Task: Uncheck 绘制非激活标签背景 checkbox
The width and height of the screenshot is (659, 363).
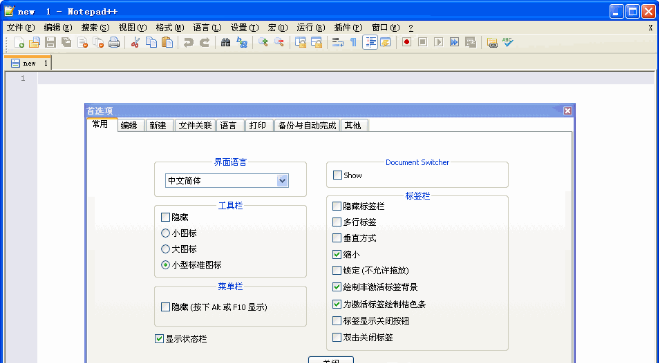Action: pos(337,287)
